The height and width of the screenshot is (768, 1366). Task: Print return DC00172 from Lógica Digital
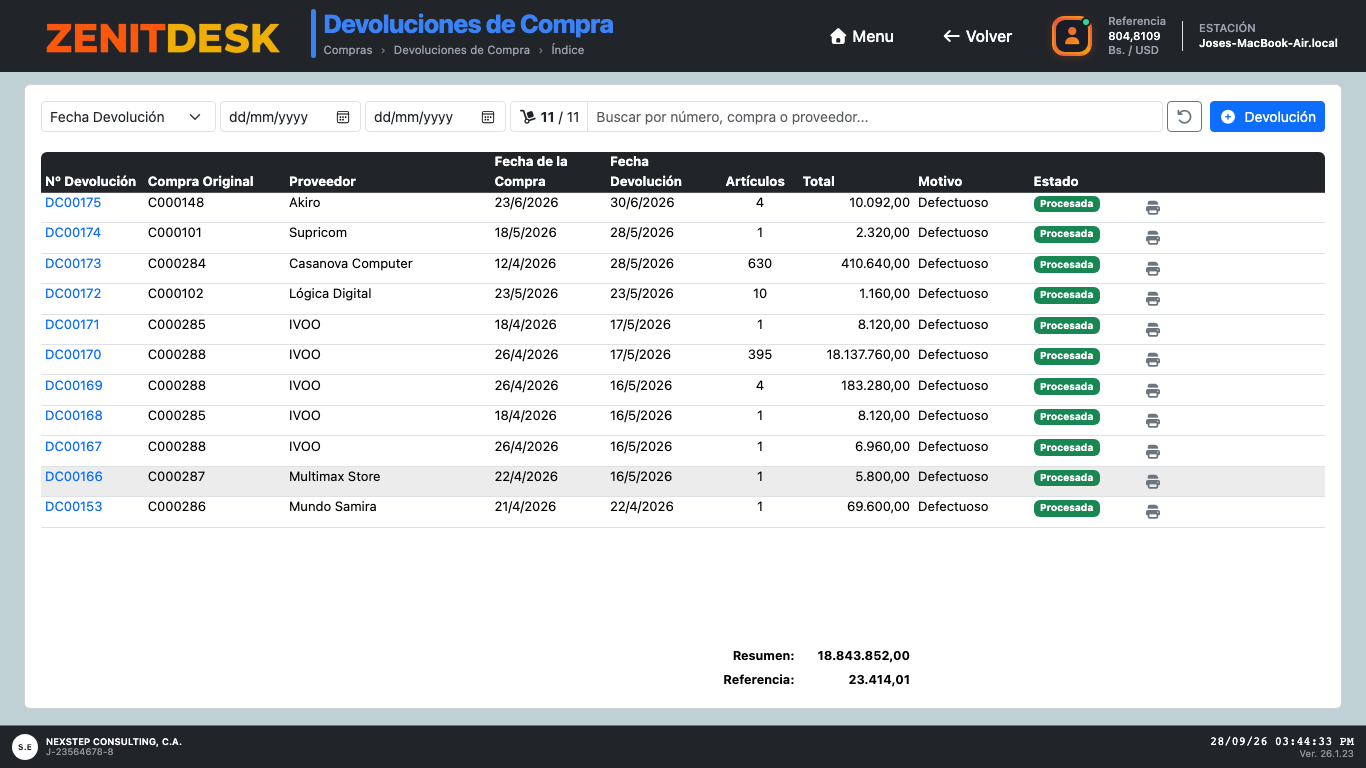[1153, 299]
